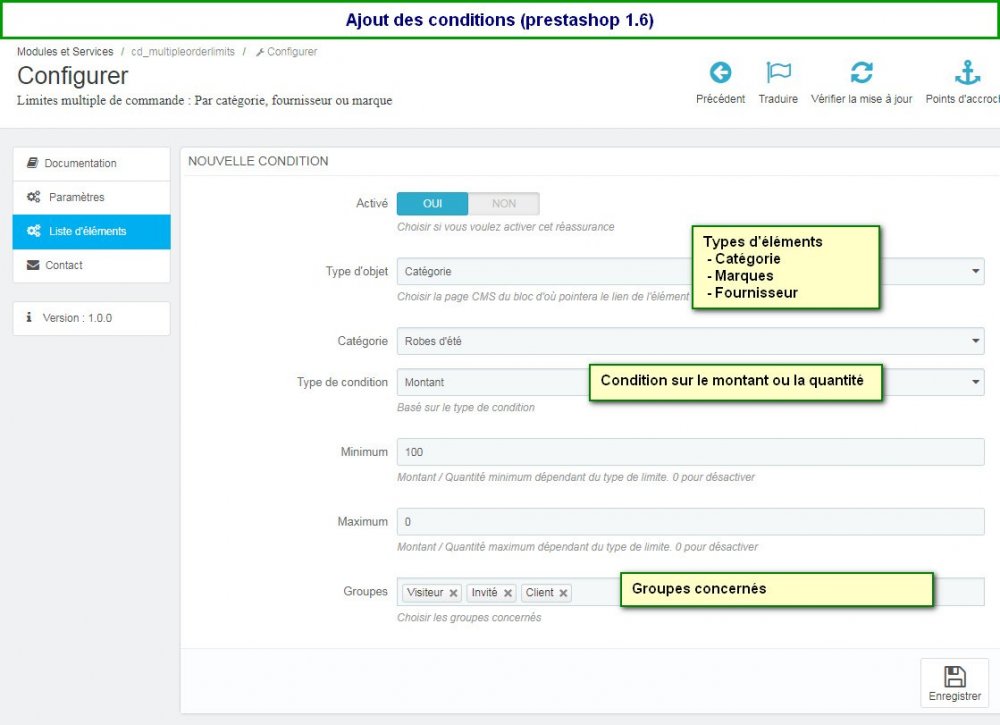This screenshot has width=1000, height=725.
Task: Click the Précédent label
Action: tap(720, 99)
